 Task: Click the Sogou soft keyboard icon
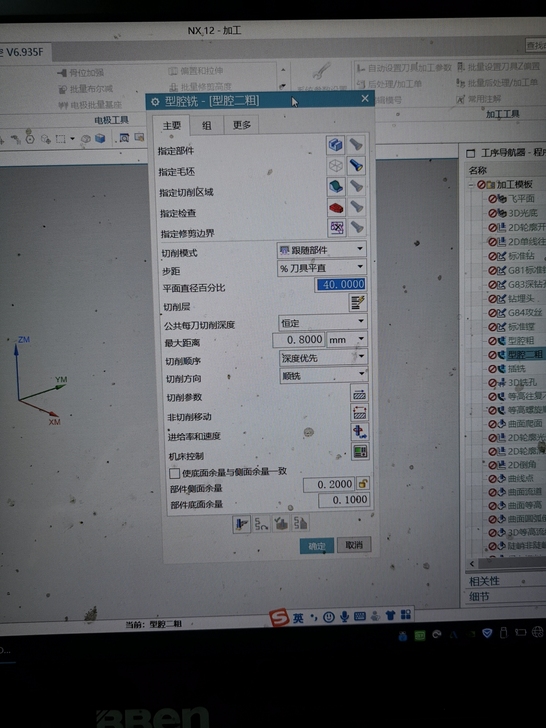[359, 616]
